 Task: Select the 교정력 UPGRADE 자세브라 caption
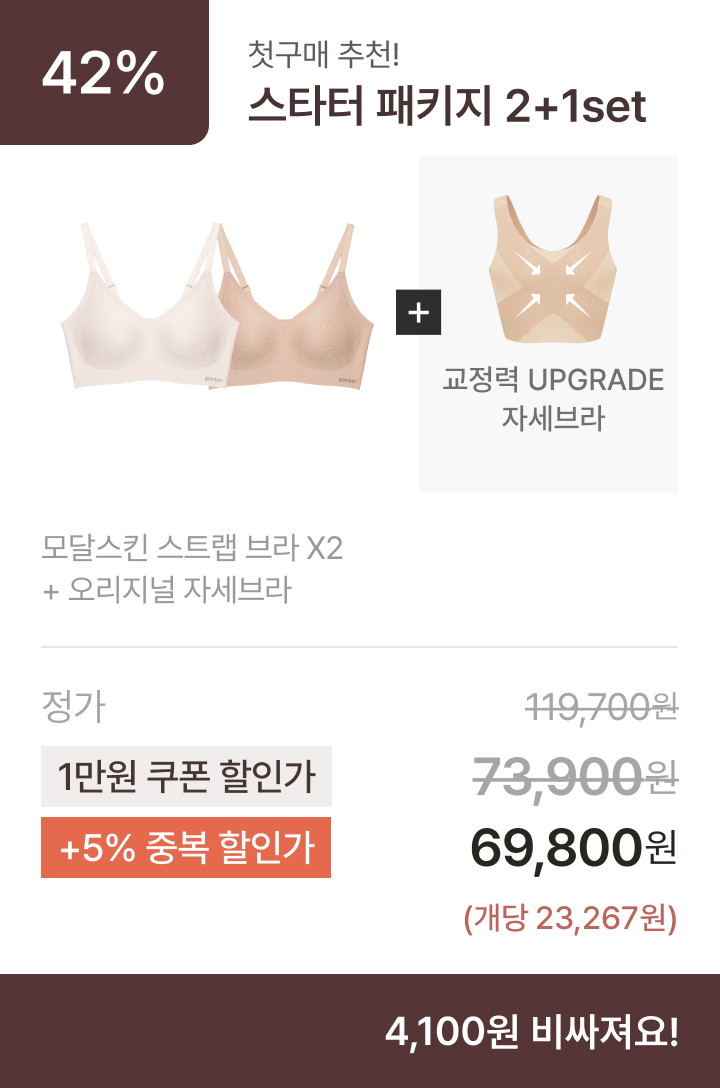tap(553, 399)
